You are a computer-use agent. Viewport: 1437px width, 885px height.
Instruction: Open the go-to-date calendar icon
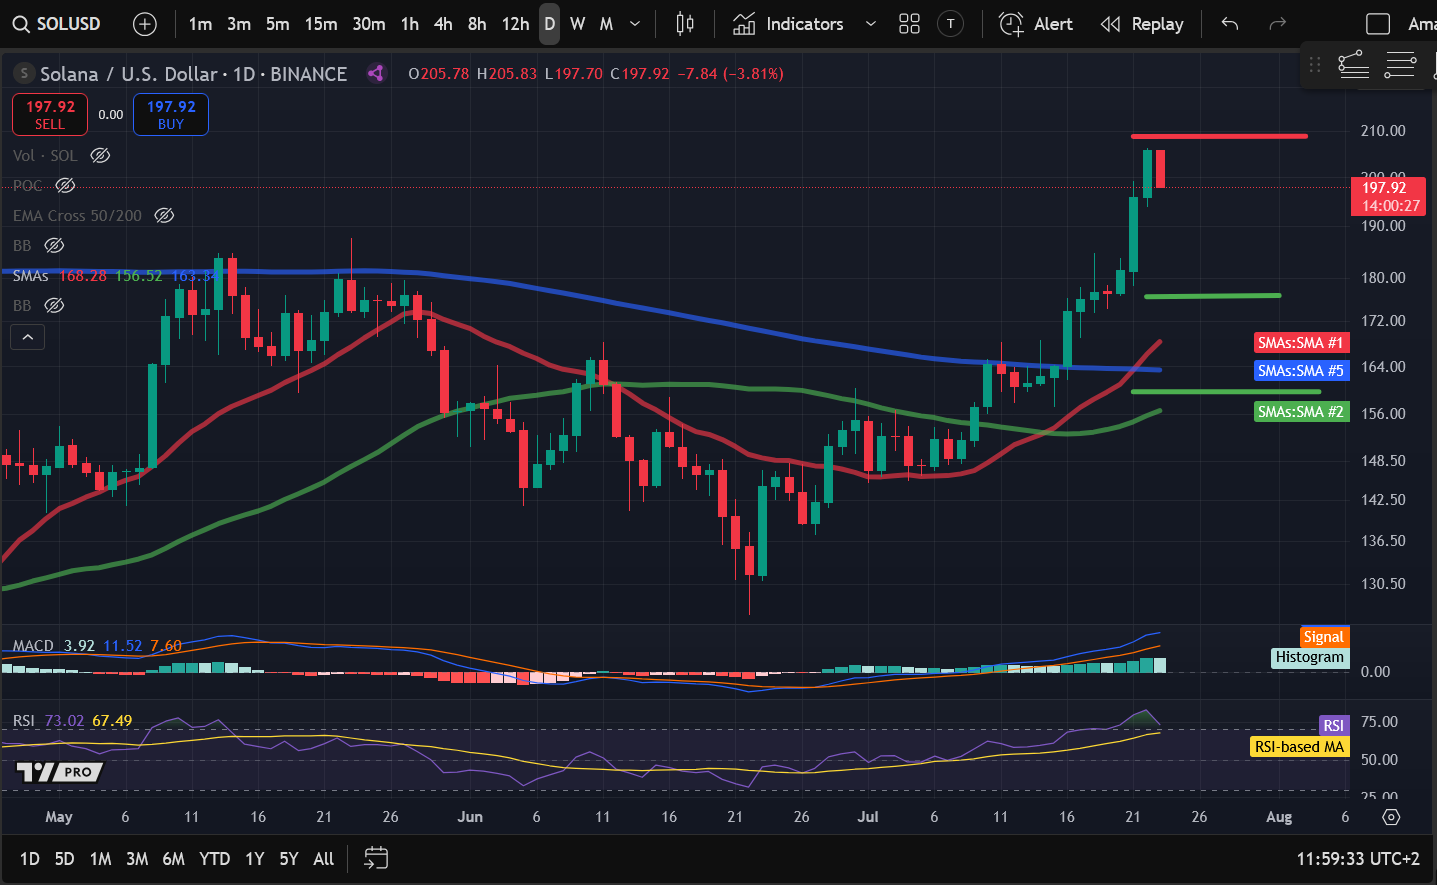pyautogui.click(x=376, y=858)
